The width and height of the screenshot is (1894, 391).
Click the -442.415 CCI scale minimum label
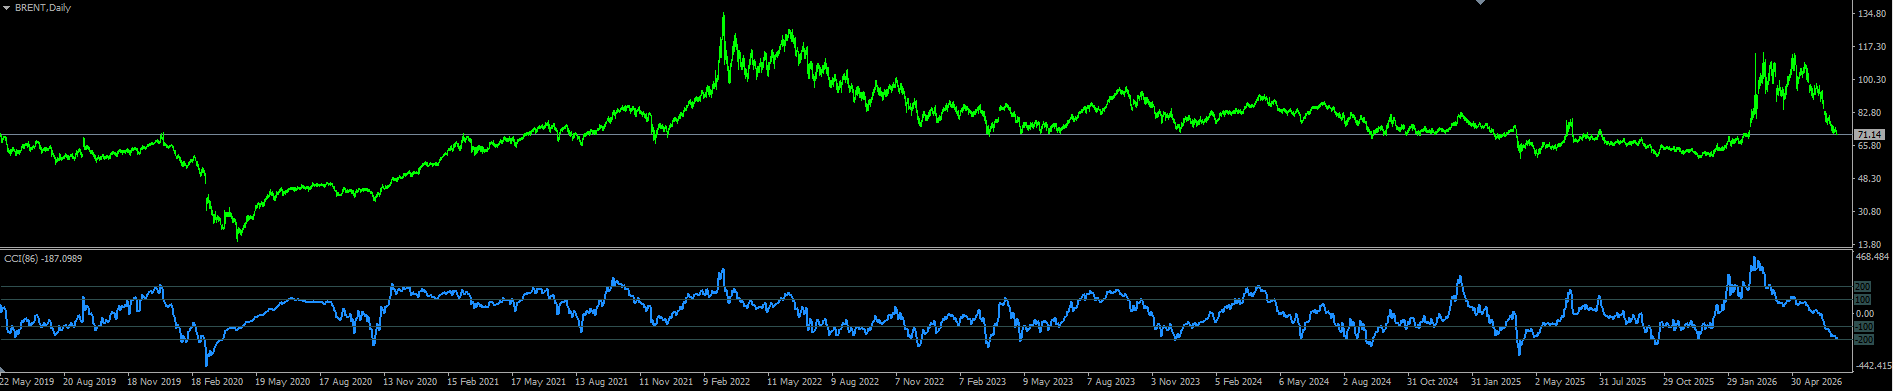[1873, 366]
